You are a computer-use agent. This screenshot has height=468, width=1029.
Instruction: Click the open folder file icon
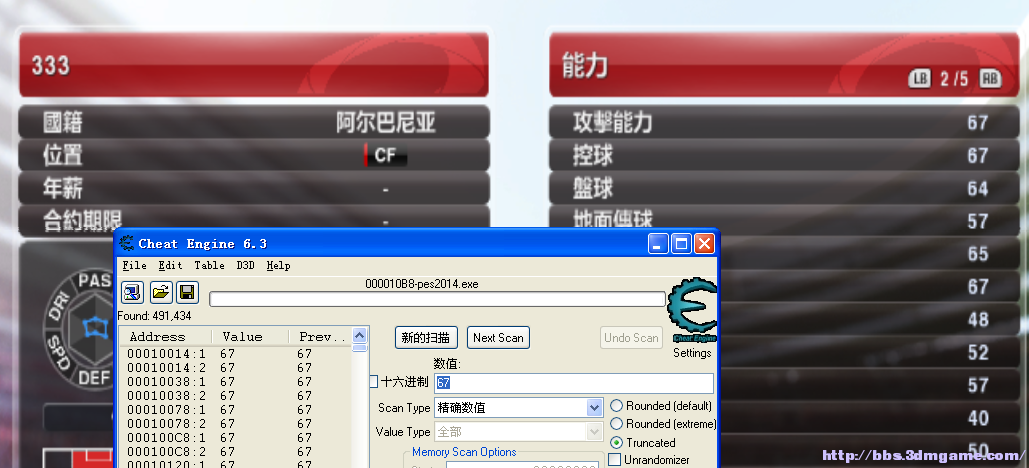[x=159, y=292]
